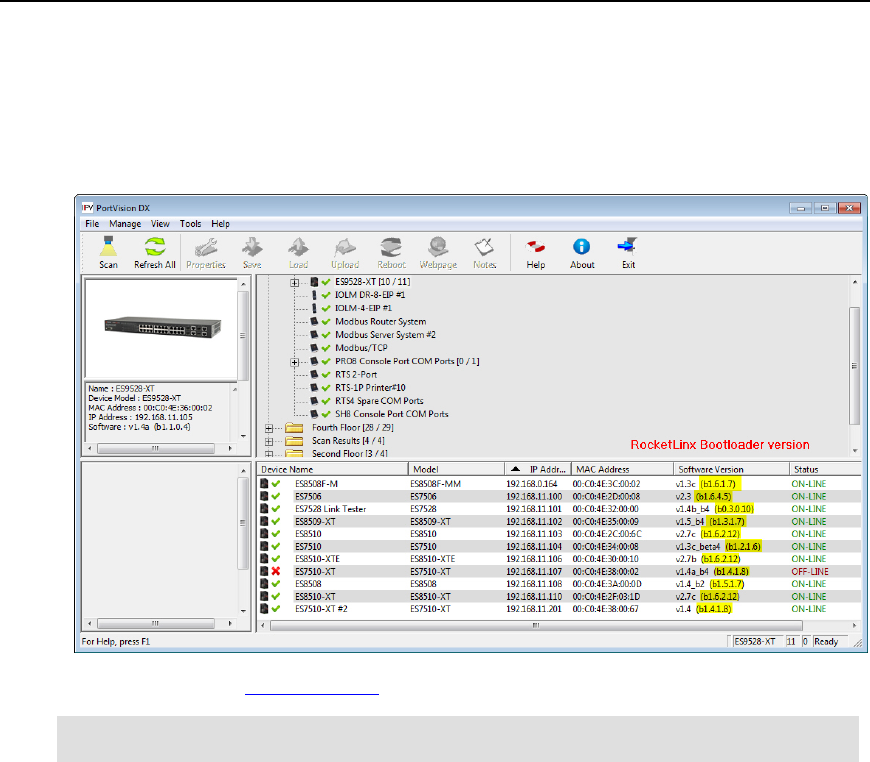
Task: Select RTS4 Spare COM Ports tree item
Action: (379, 401)
